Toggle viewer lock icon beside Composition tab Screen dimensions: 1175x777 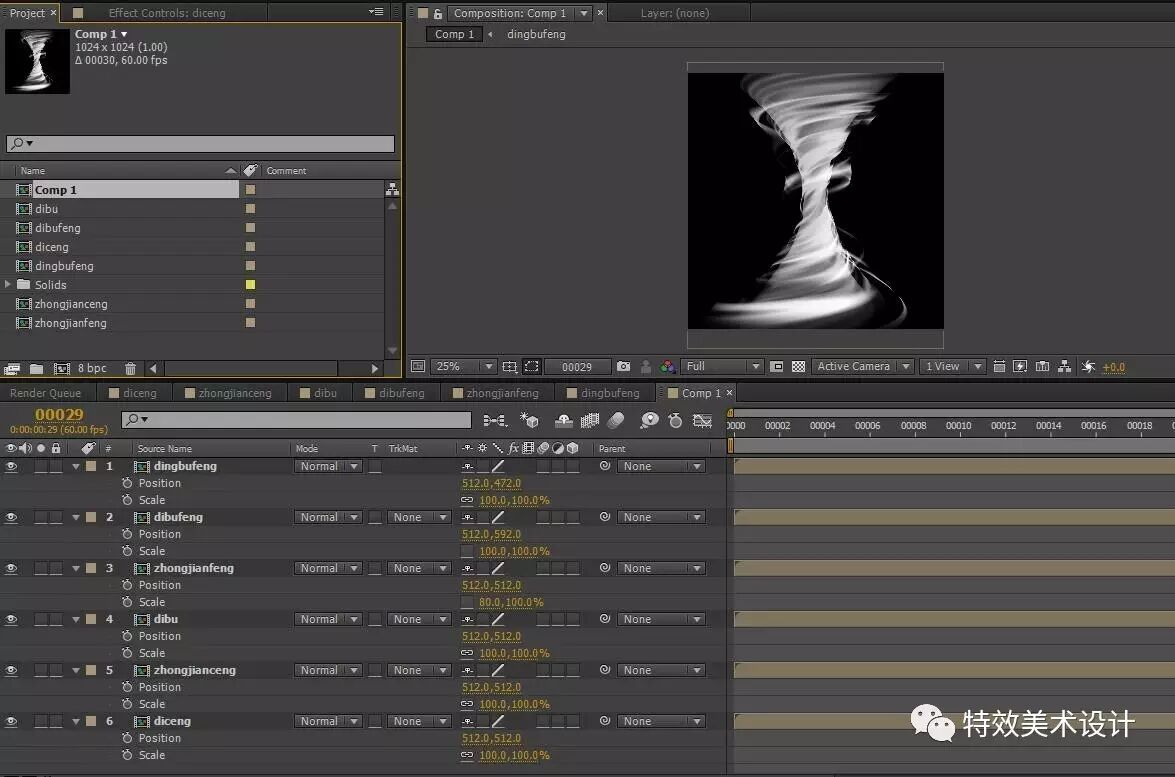[x=438, y=13]
